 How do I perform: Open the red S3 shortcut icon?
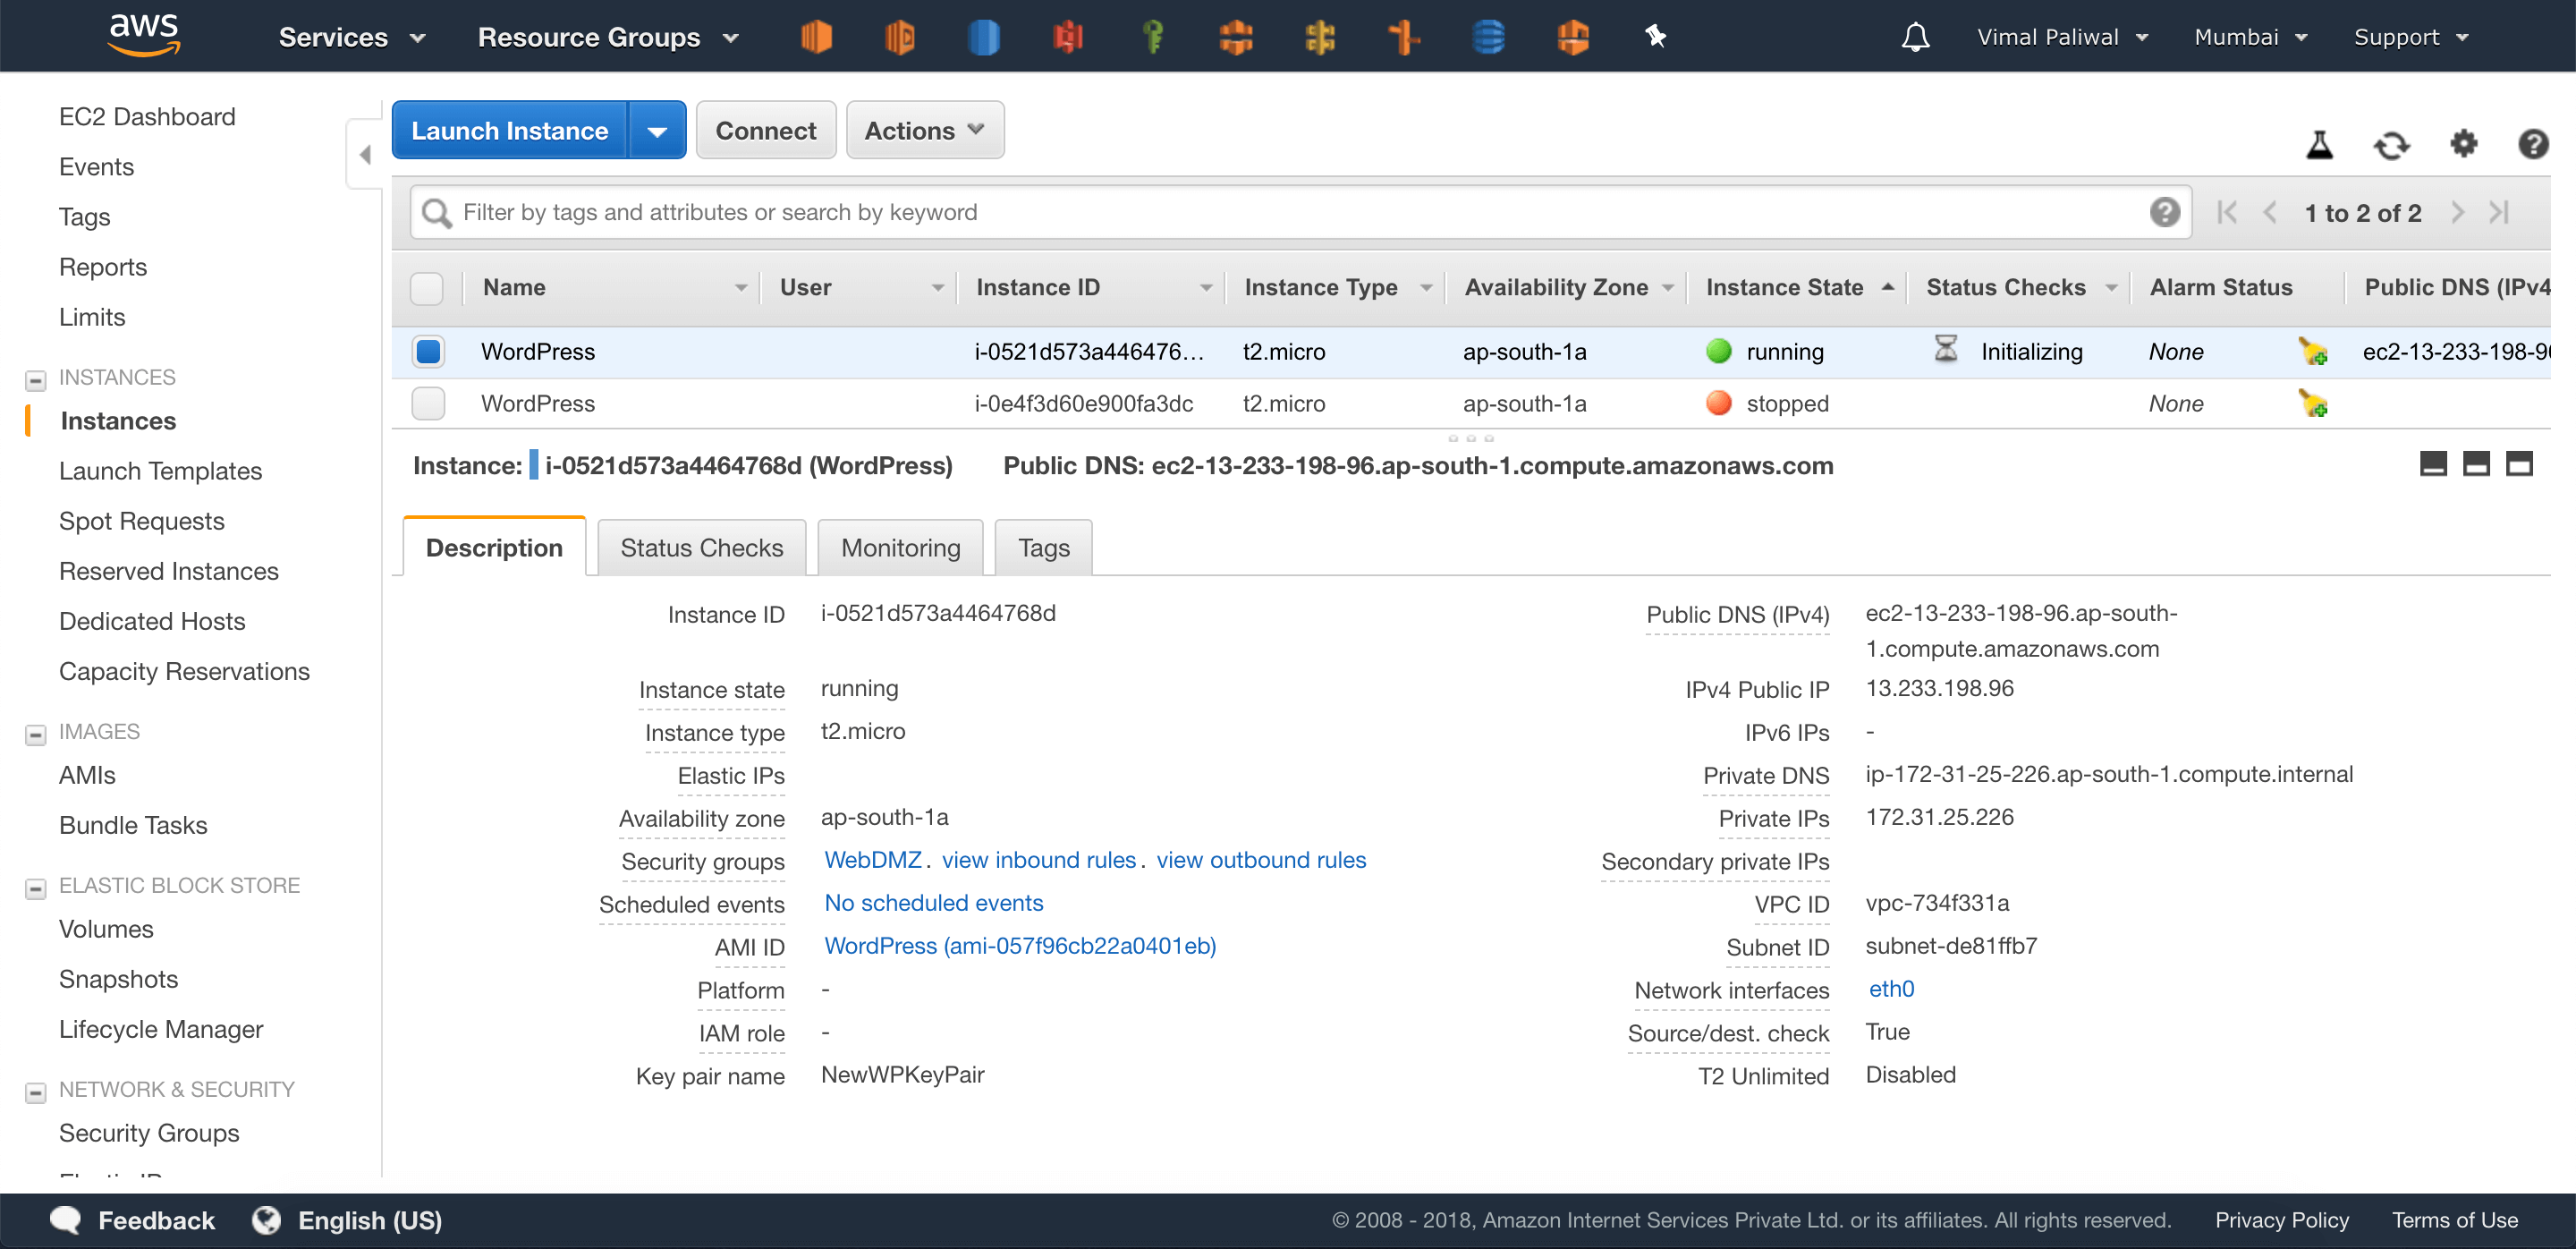click(x=1068, y=37)
